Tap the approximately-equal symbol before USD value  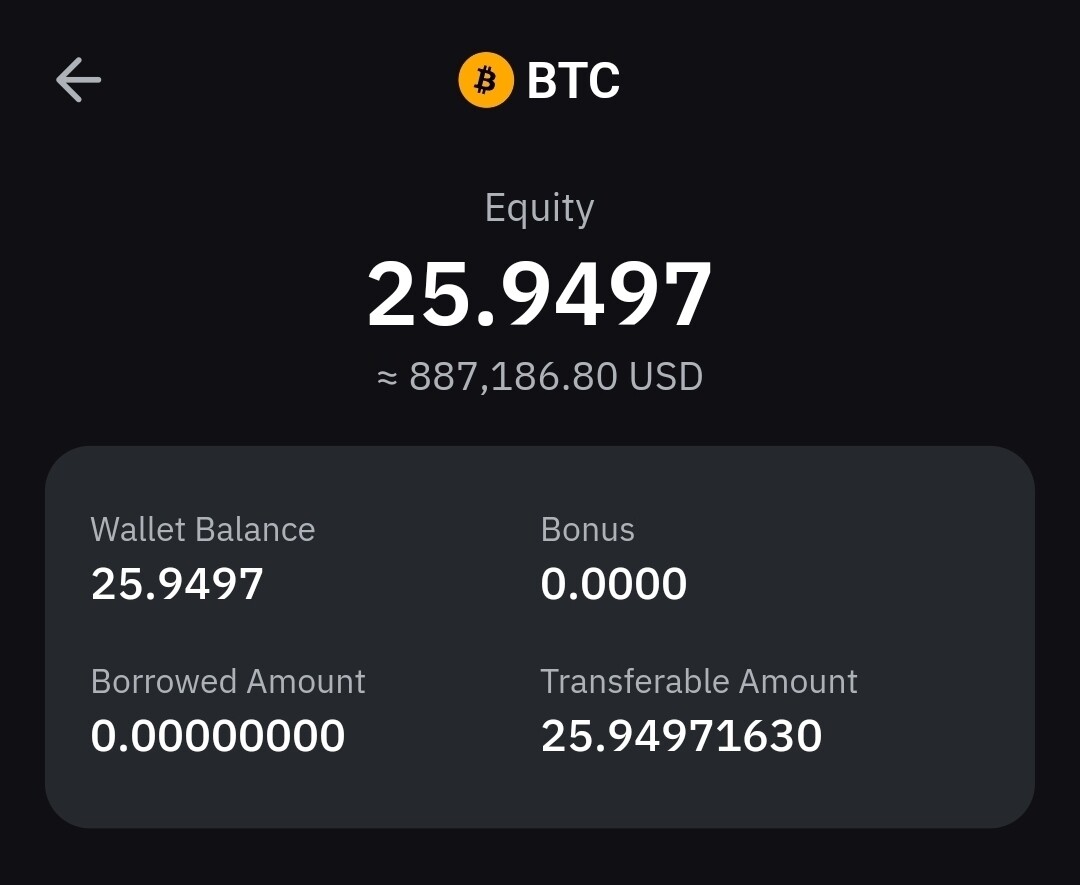pos(387,377)
